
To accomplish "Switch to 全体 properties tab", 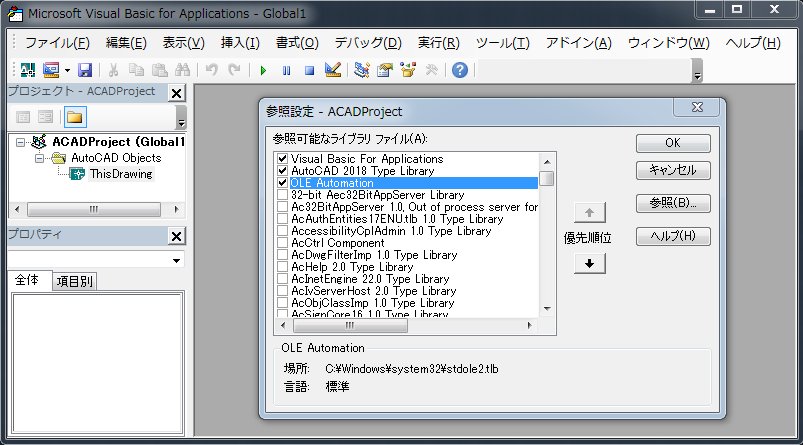I will (x=27, y=280).
